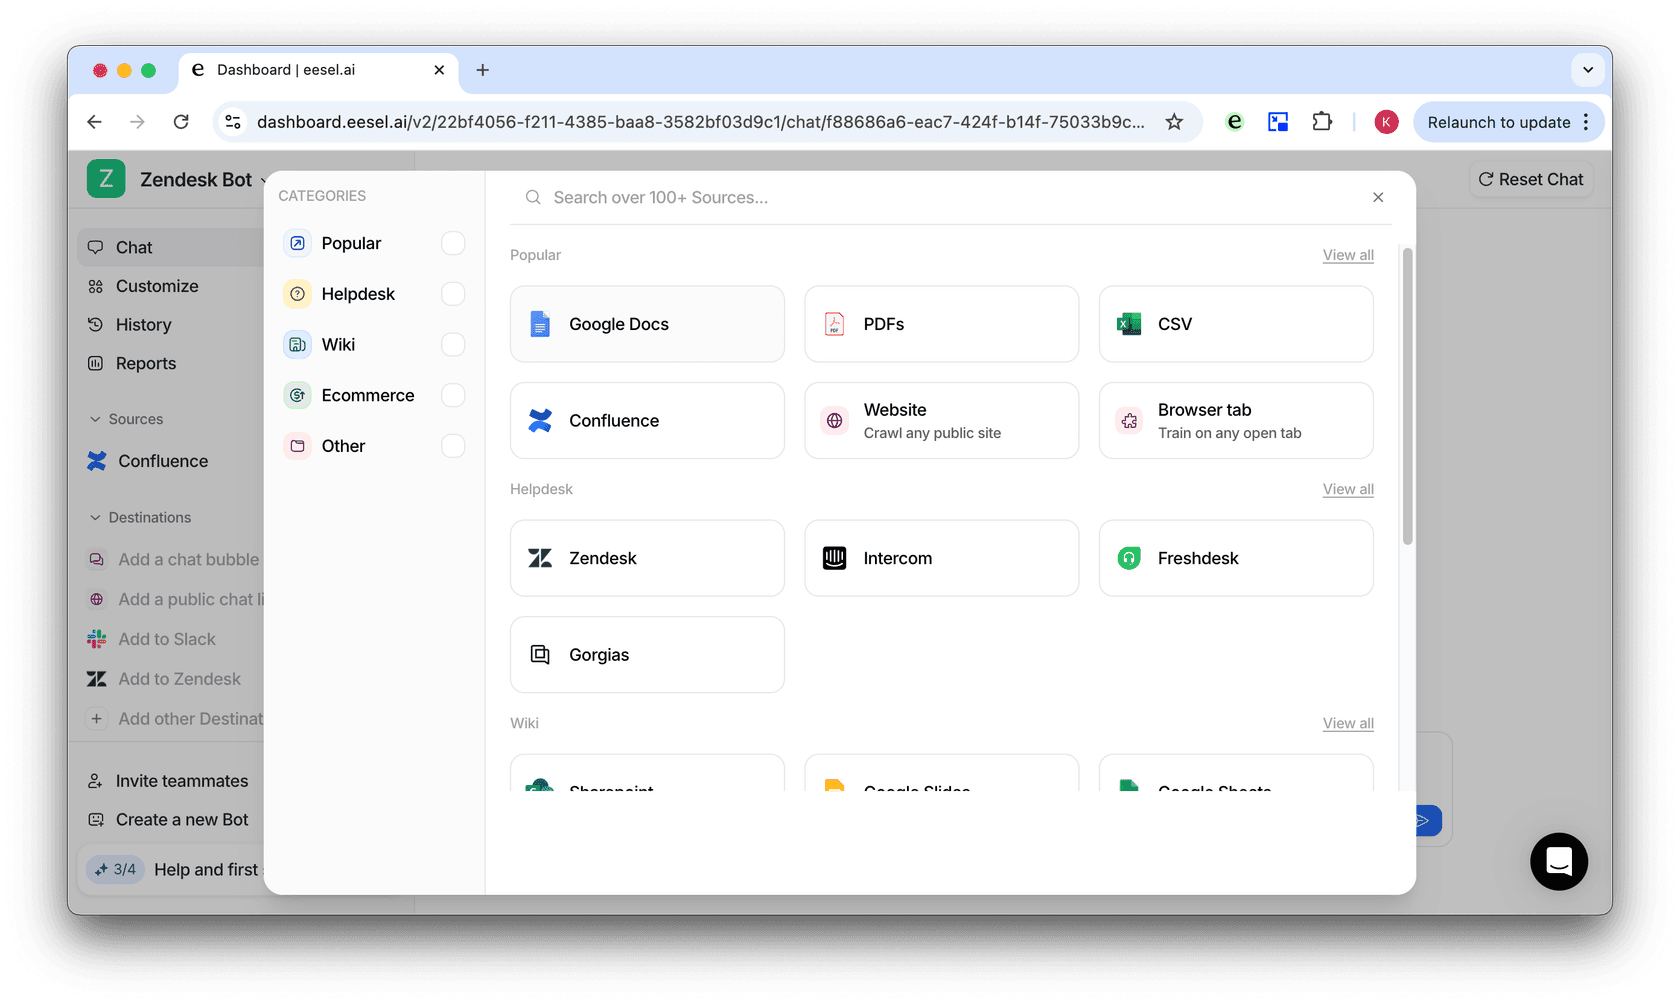The height and width of the screenshot is (1004, 1680).
Task: Click the Google Docs source icon
Action: coord(540,324)
